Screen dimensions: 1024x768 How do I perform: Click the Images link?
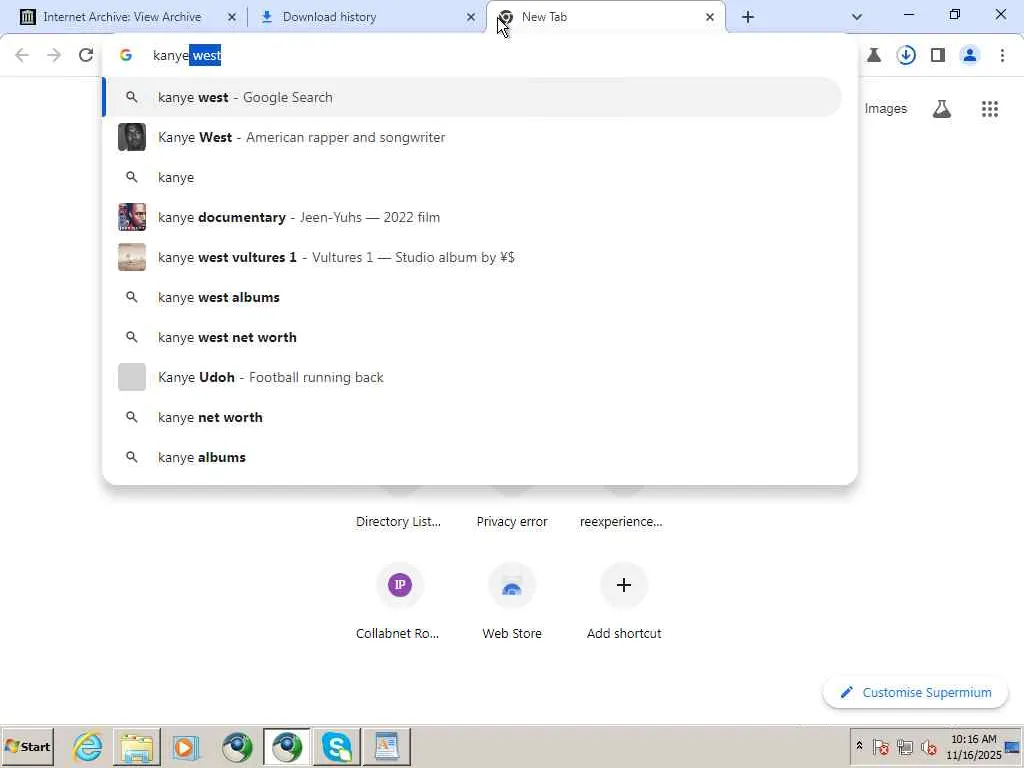[886, 109]
